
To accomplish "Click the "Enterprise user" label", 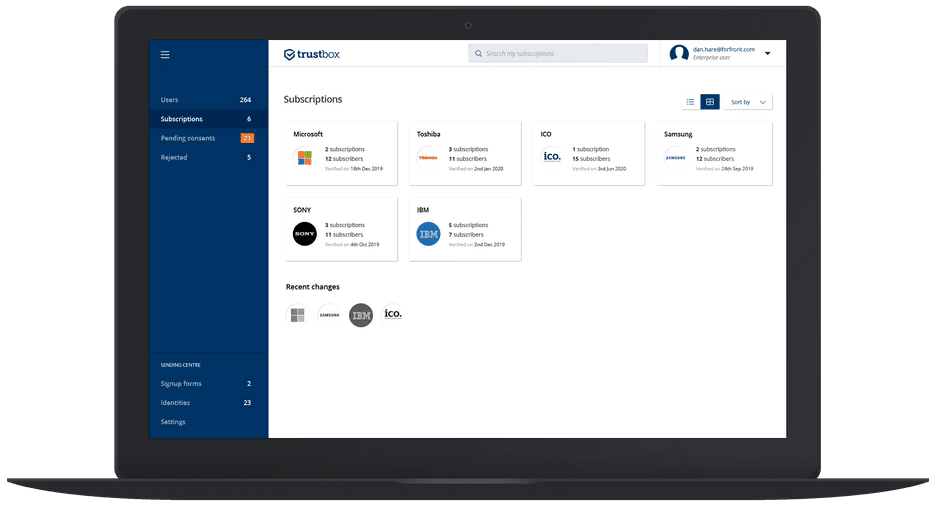I will [712, 58].
